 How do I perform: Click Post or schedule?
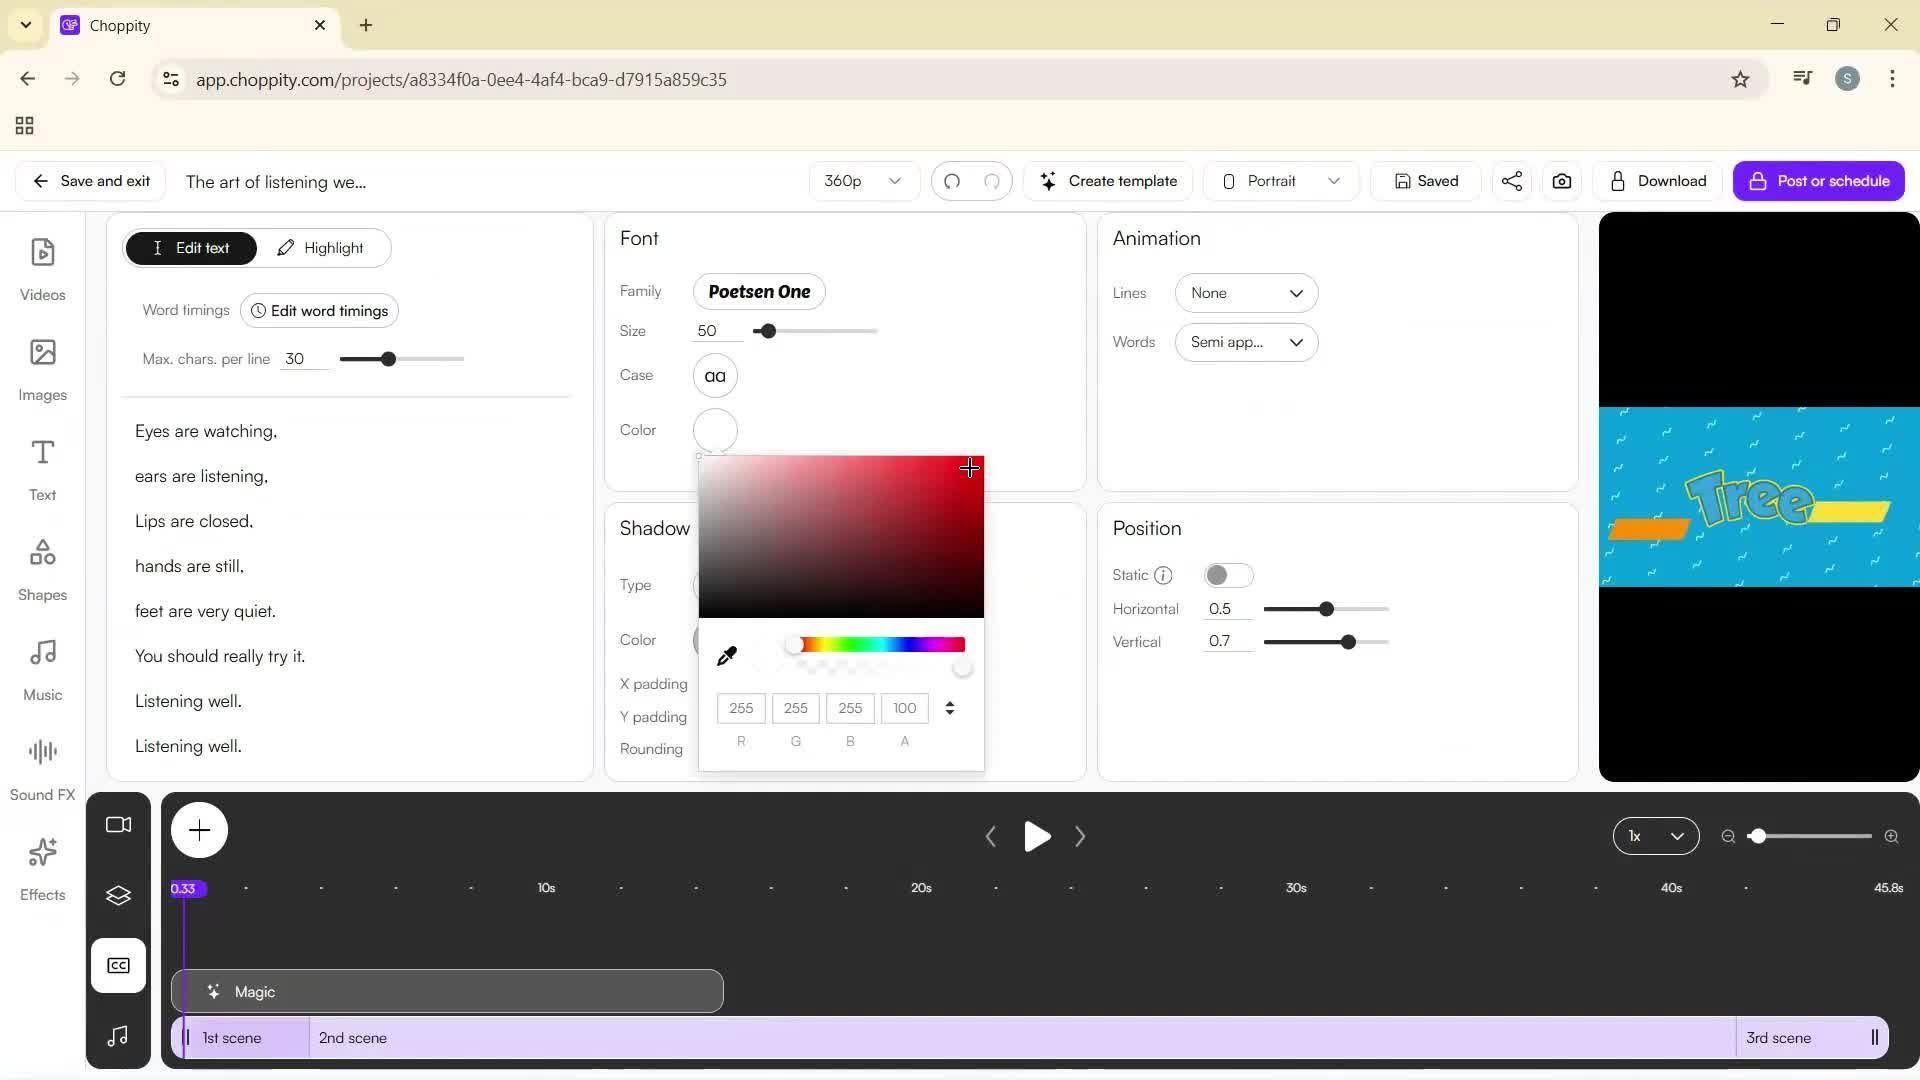(x=1819, y=181)
